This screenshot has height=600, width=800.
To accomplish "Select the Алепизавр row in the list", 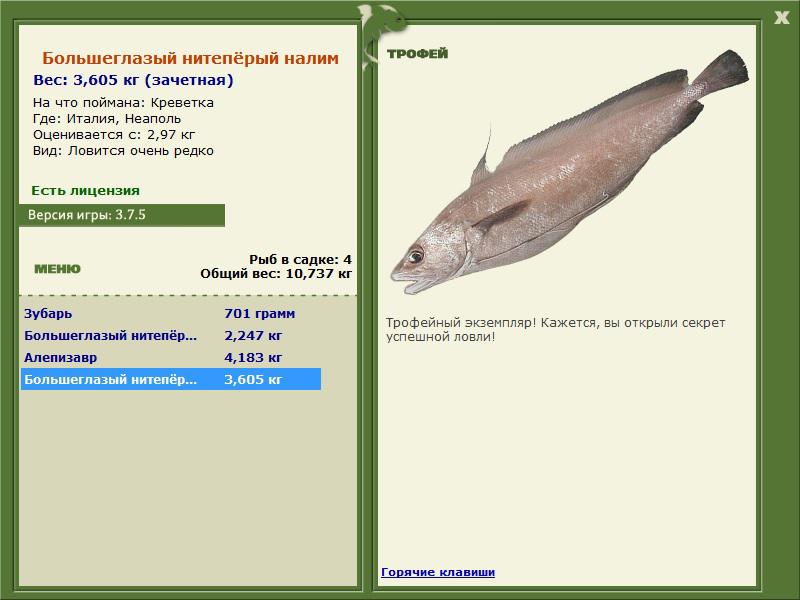I will pyautogui.click(x=171, y=357).
